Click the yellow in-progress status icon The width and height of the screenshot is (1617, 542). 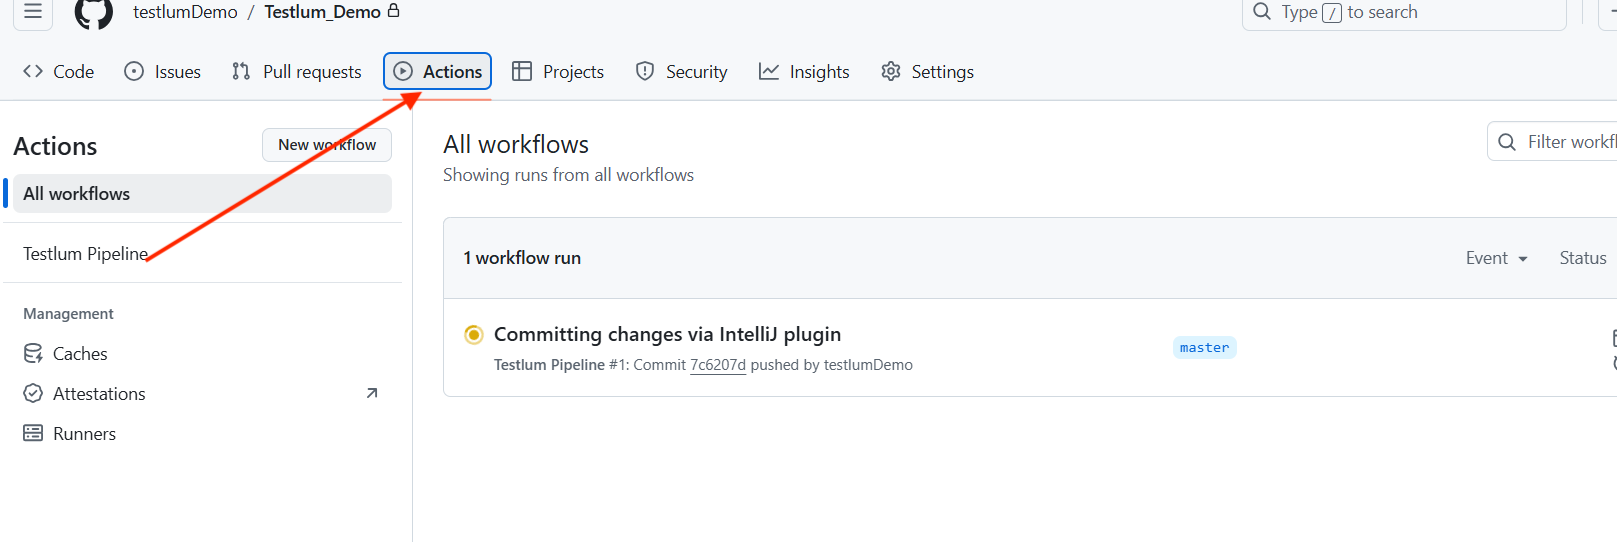tap(474, 334)
